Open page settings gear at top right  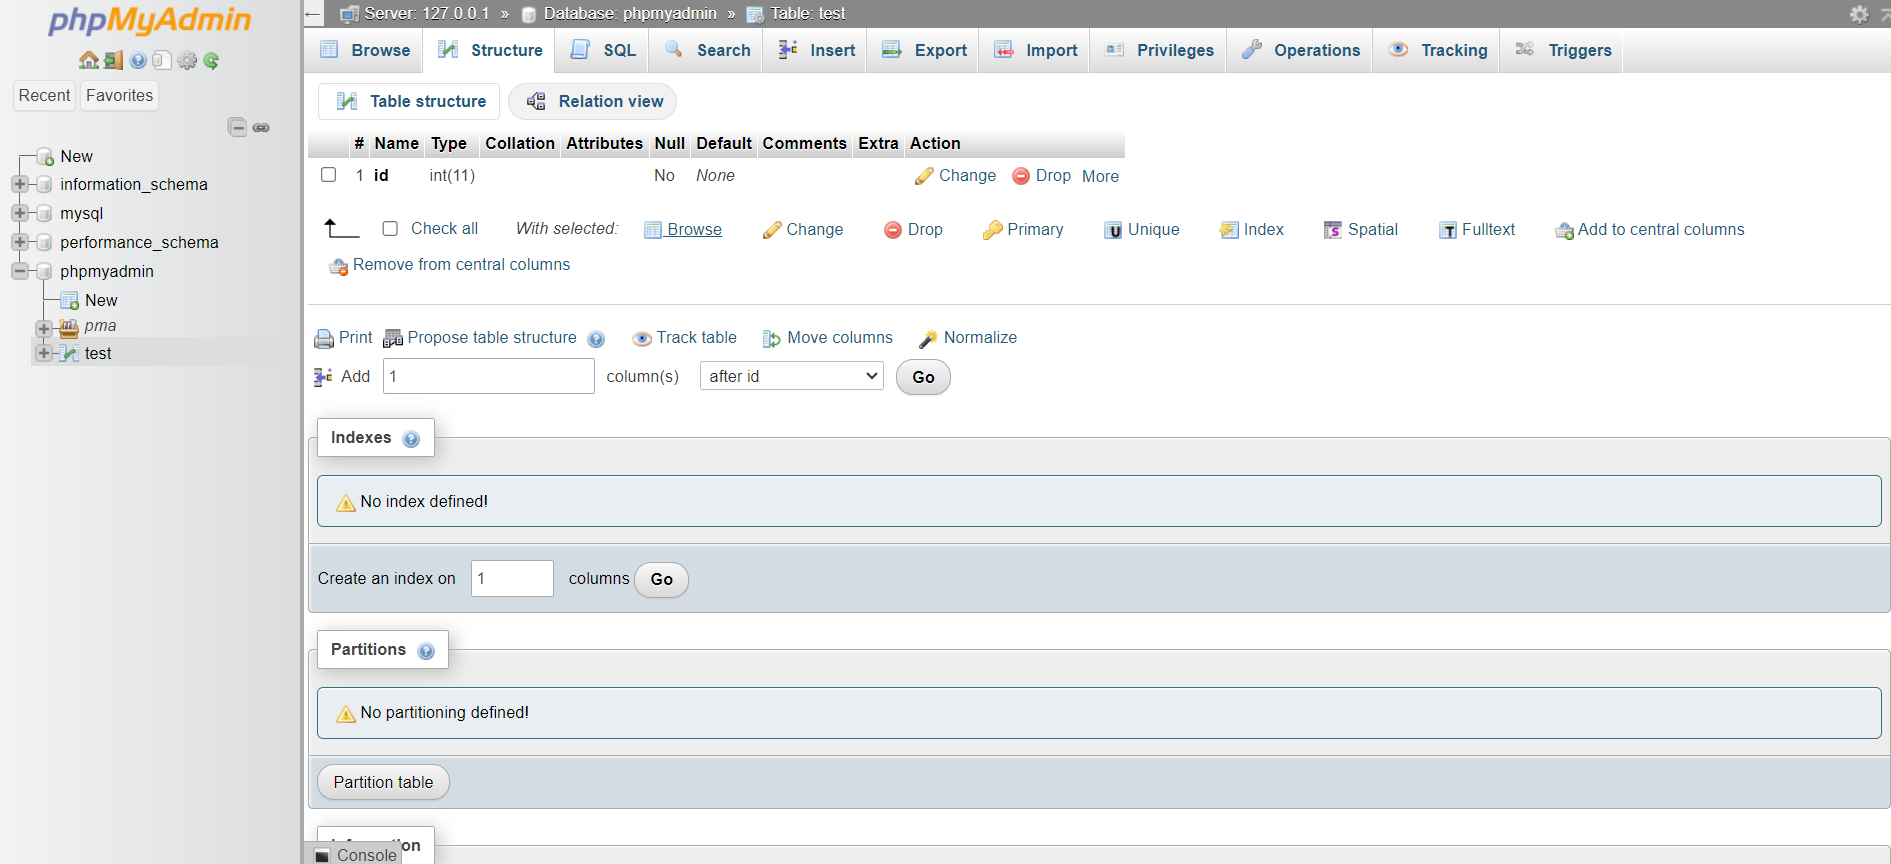click(1859, 14)
